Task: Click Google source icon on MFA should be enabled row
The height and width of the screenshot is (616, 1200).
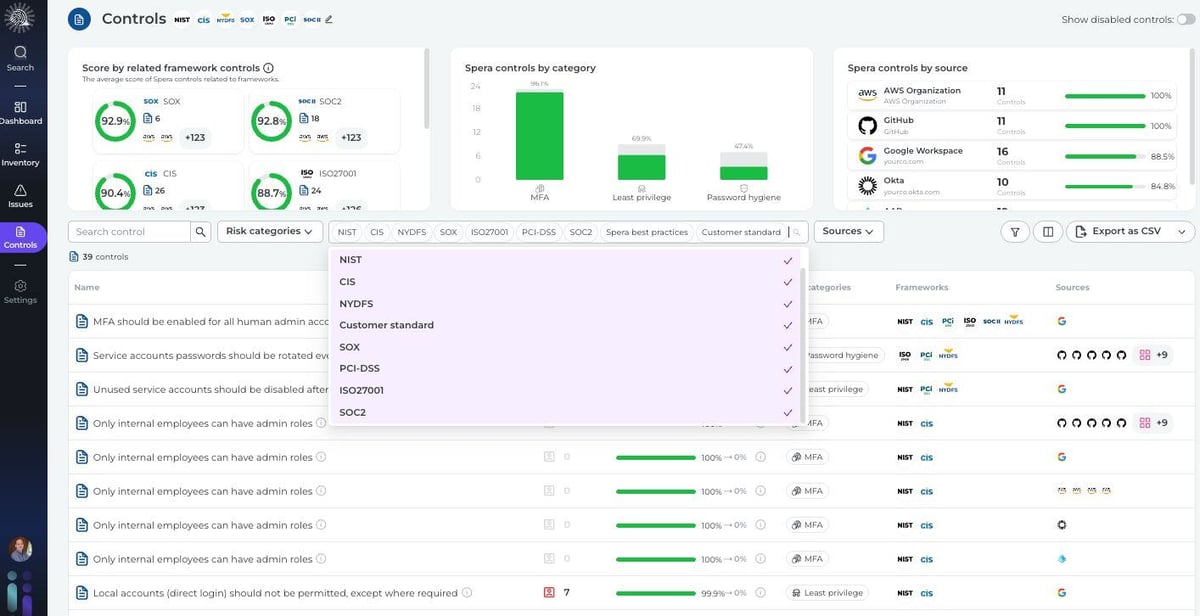Action: (x=1062, y=321)
